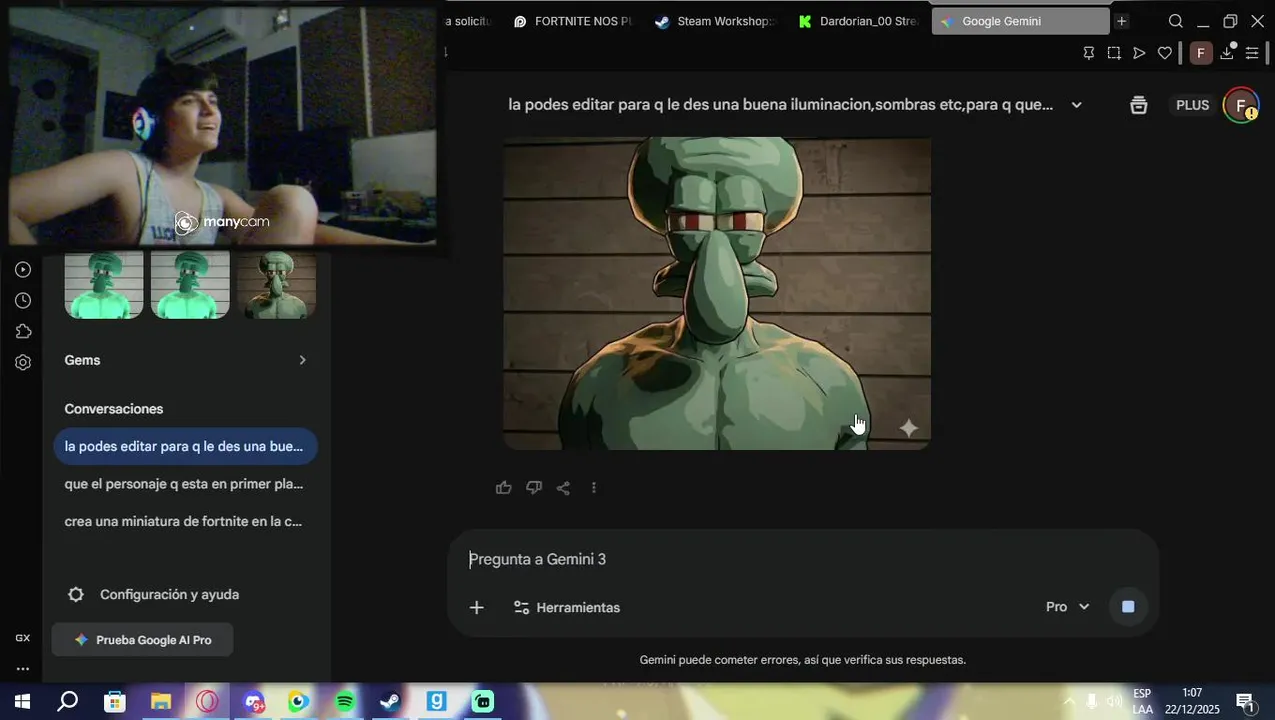Open the Google account avatar
The width and height of the screenshot is (1275, 720).
[x=1241, y=105]
